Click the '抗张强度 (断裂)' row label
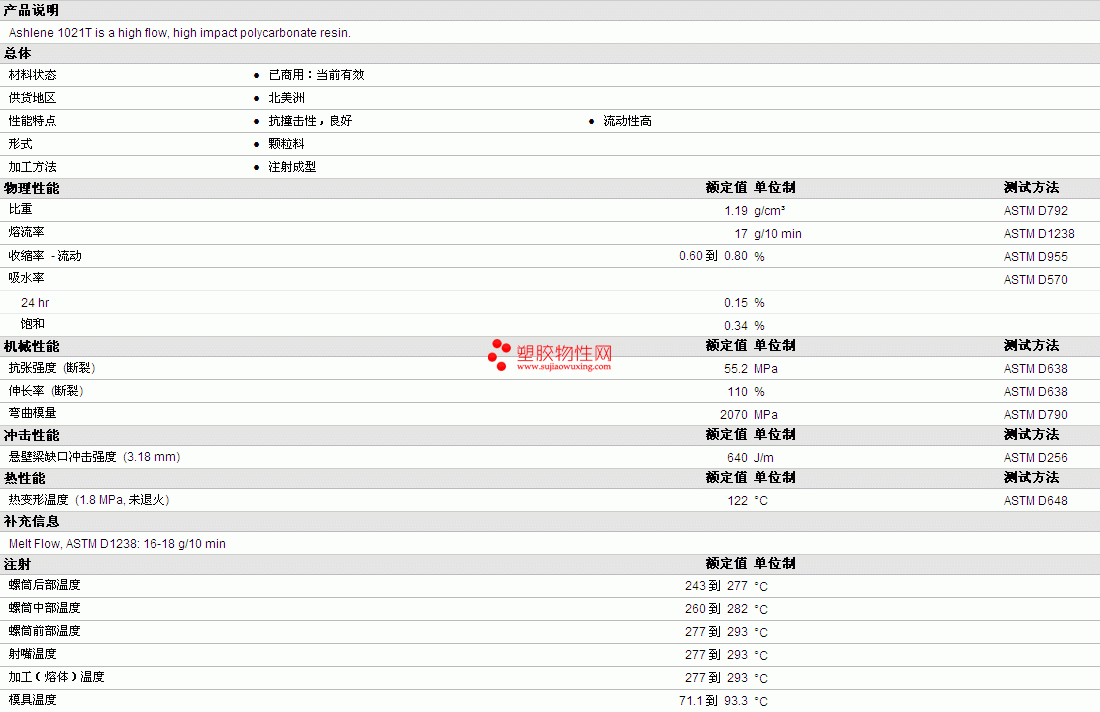 coord(52,368)
